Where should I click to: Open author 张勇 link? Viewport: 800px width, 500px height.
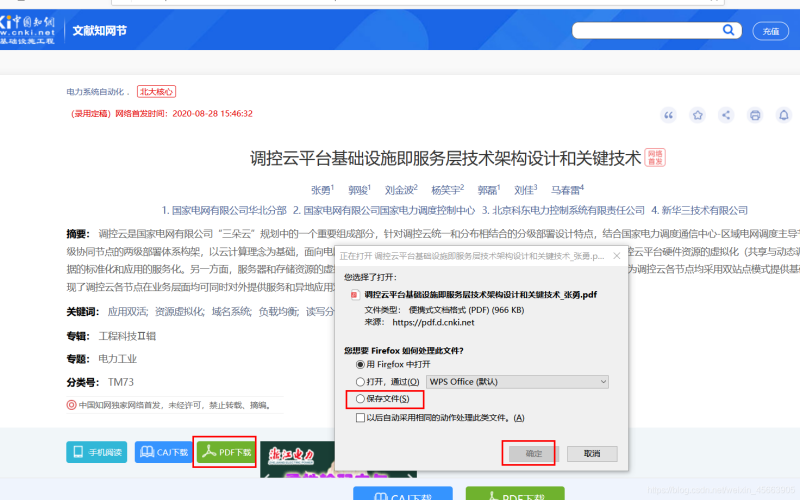click(x=321, y=190)
